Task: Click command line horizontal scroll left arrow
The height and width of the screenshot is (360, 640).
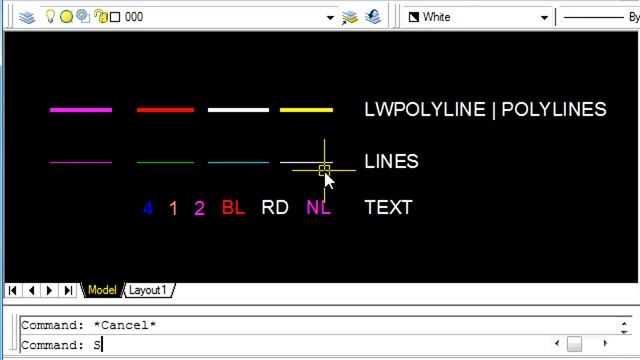Action: click(x=557, y=344)
